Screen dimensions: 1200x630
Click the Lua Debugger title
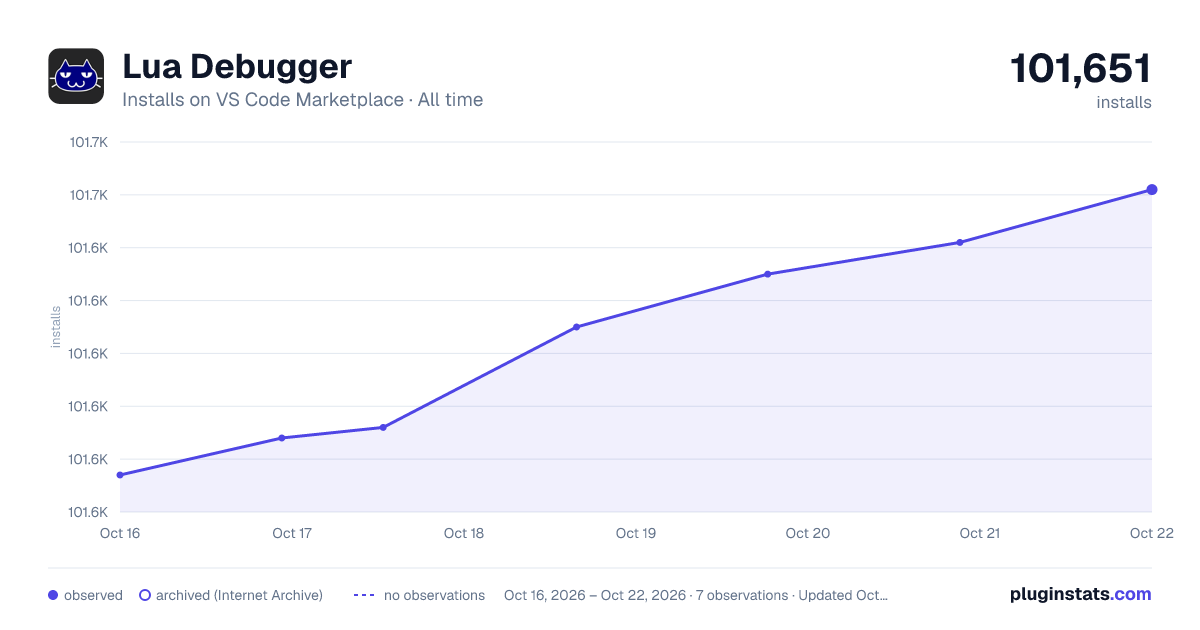tap(237, 67)
